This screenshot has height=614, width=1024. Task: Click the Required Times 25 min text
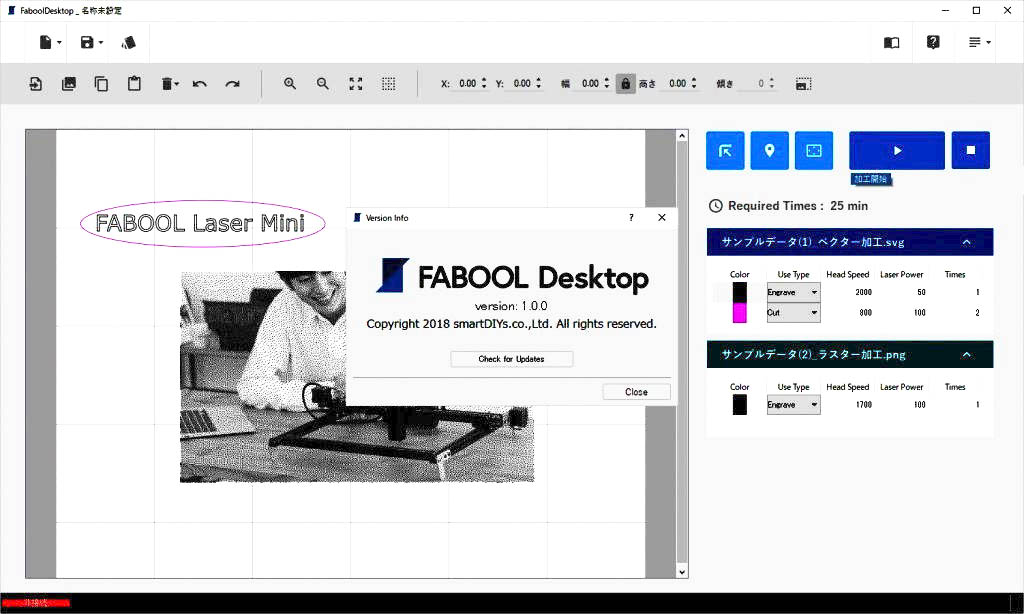tap(798, 206)
